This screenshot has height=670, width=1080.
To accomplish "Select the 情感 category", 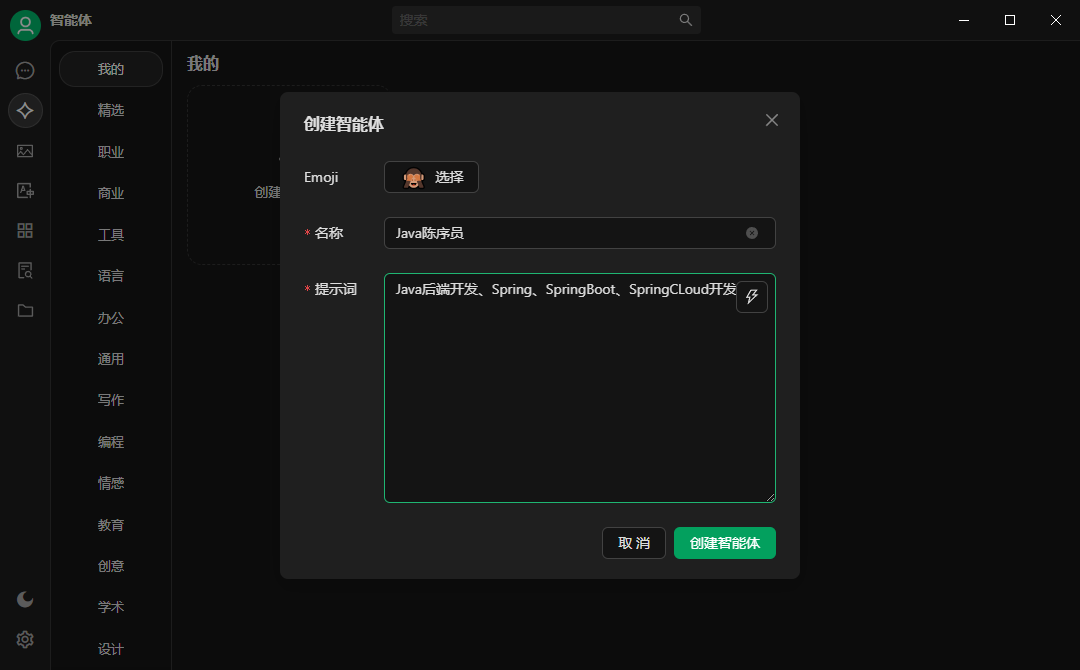I will coord(111,483).
